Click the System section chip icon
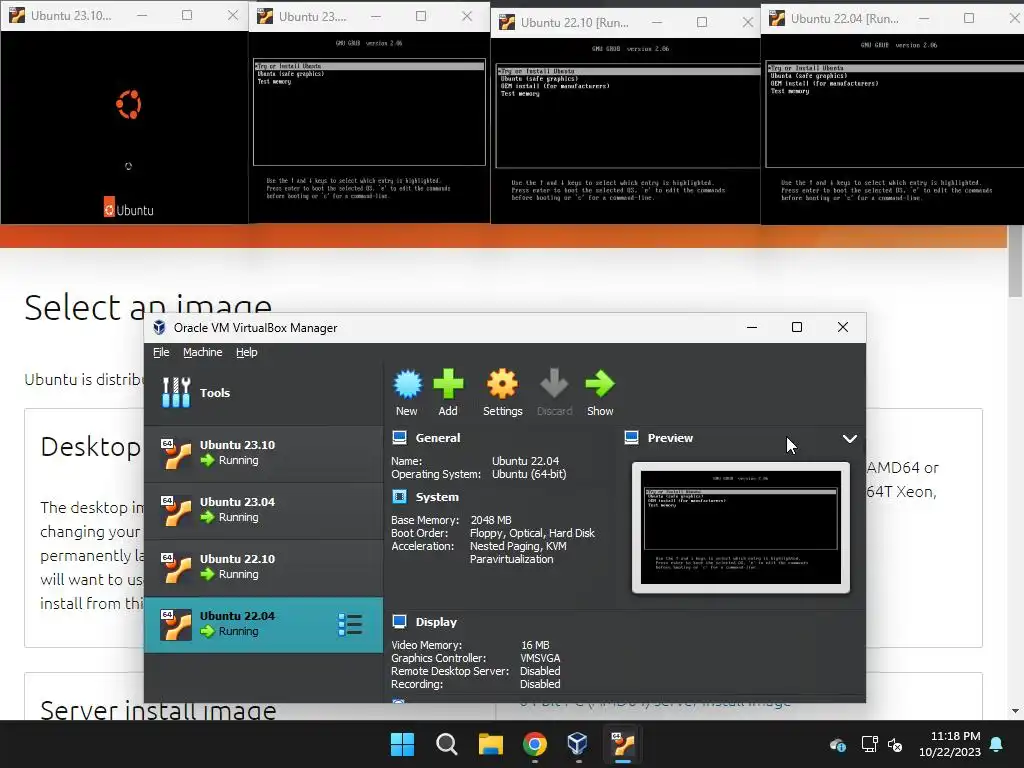The width and height of the screenshot is (1024, 768). [x=400, y=497]
